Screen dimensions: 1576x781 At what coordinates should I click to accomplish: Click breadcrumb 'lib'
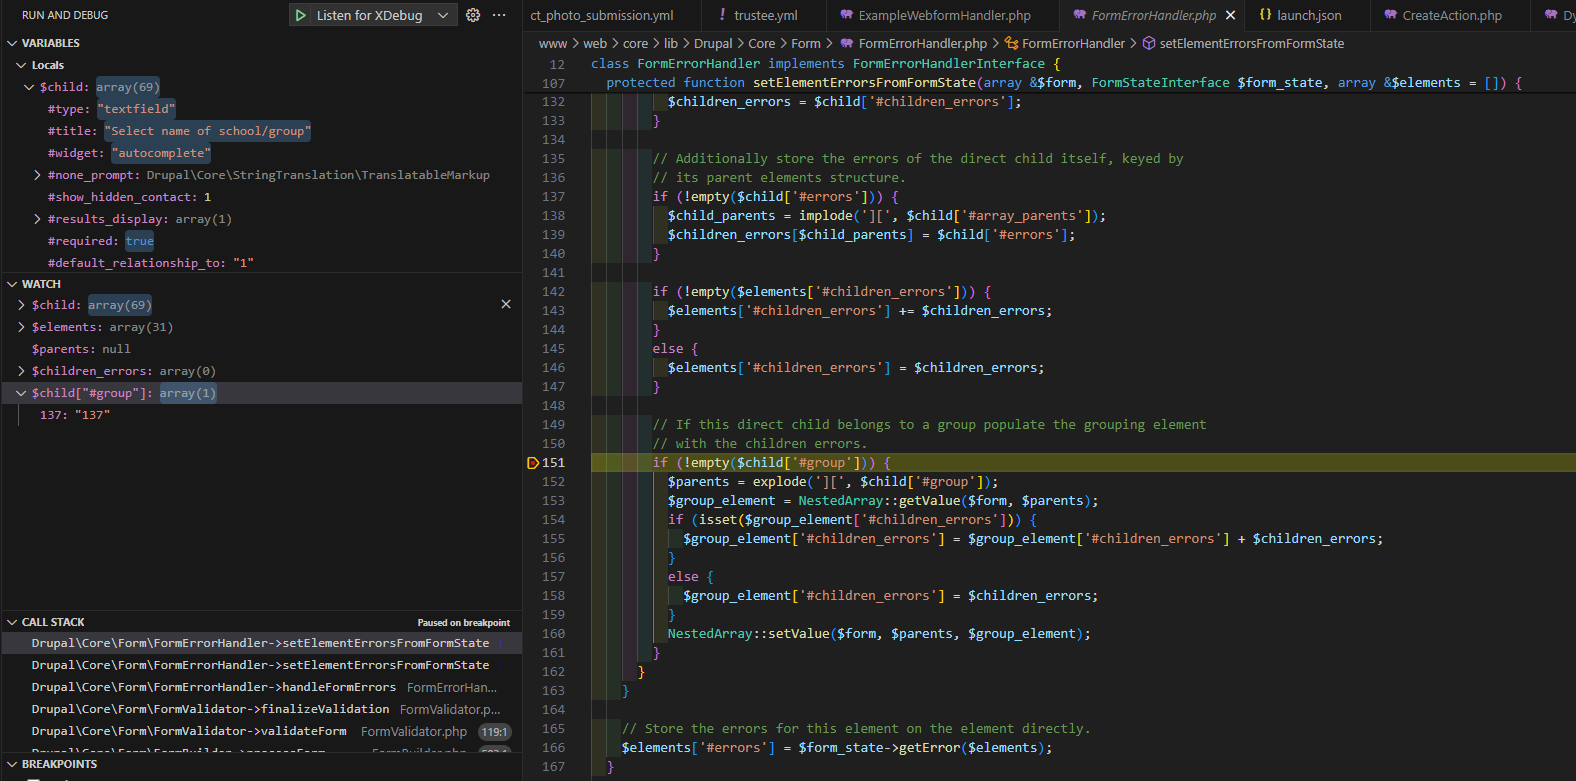pyautogui.click(x=671, y=43)
